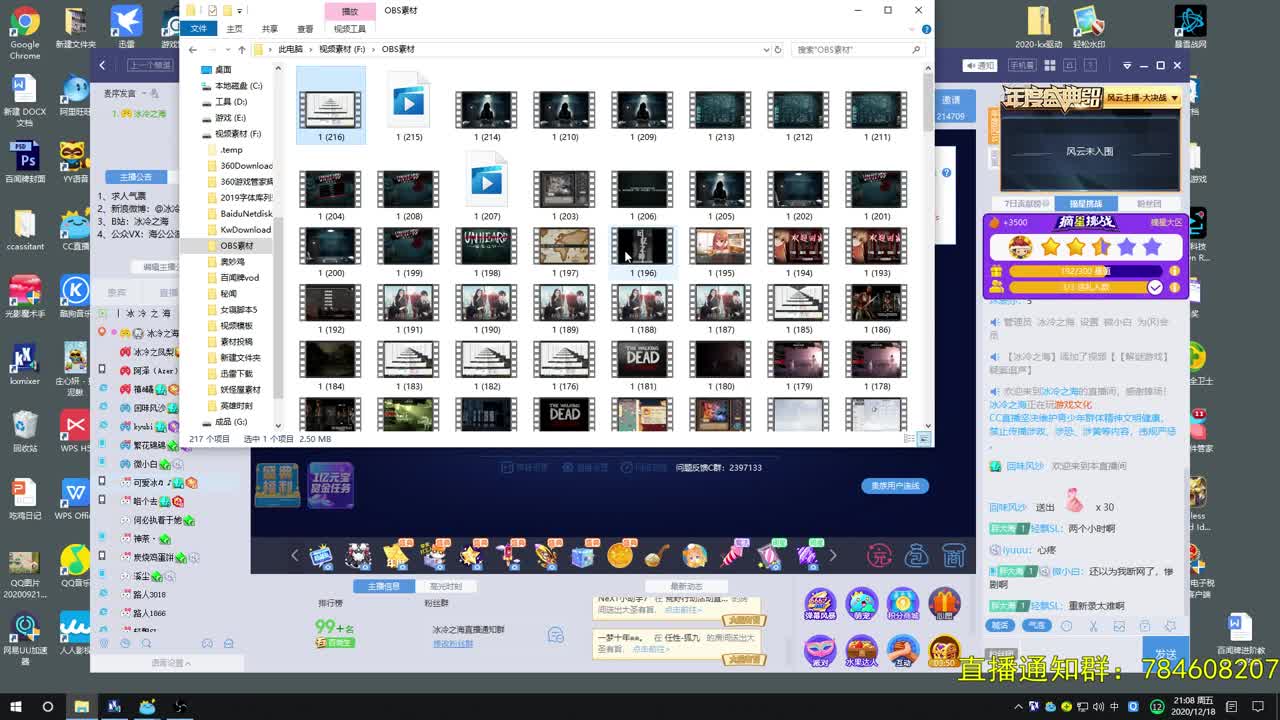Switch to the 粉丝团 tab
Viewport: 1280px width, 720px height.
(1149, 204)
